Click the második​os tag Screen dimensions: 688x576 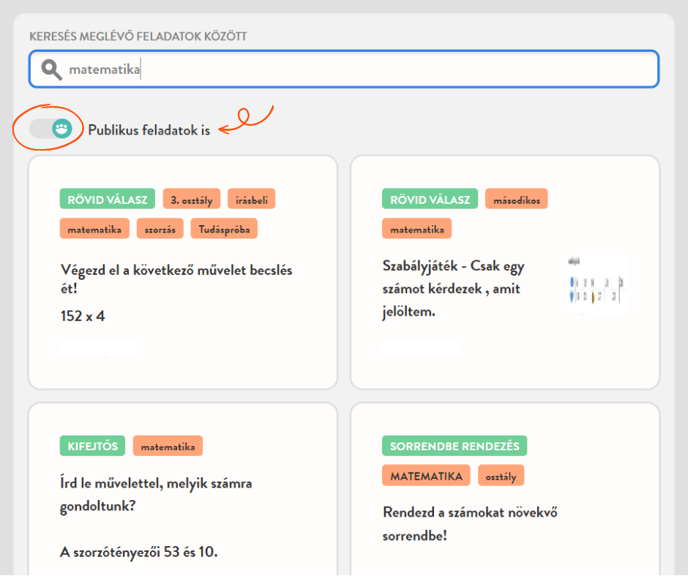pyautogui.click(x=516, y=199)
